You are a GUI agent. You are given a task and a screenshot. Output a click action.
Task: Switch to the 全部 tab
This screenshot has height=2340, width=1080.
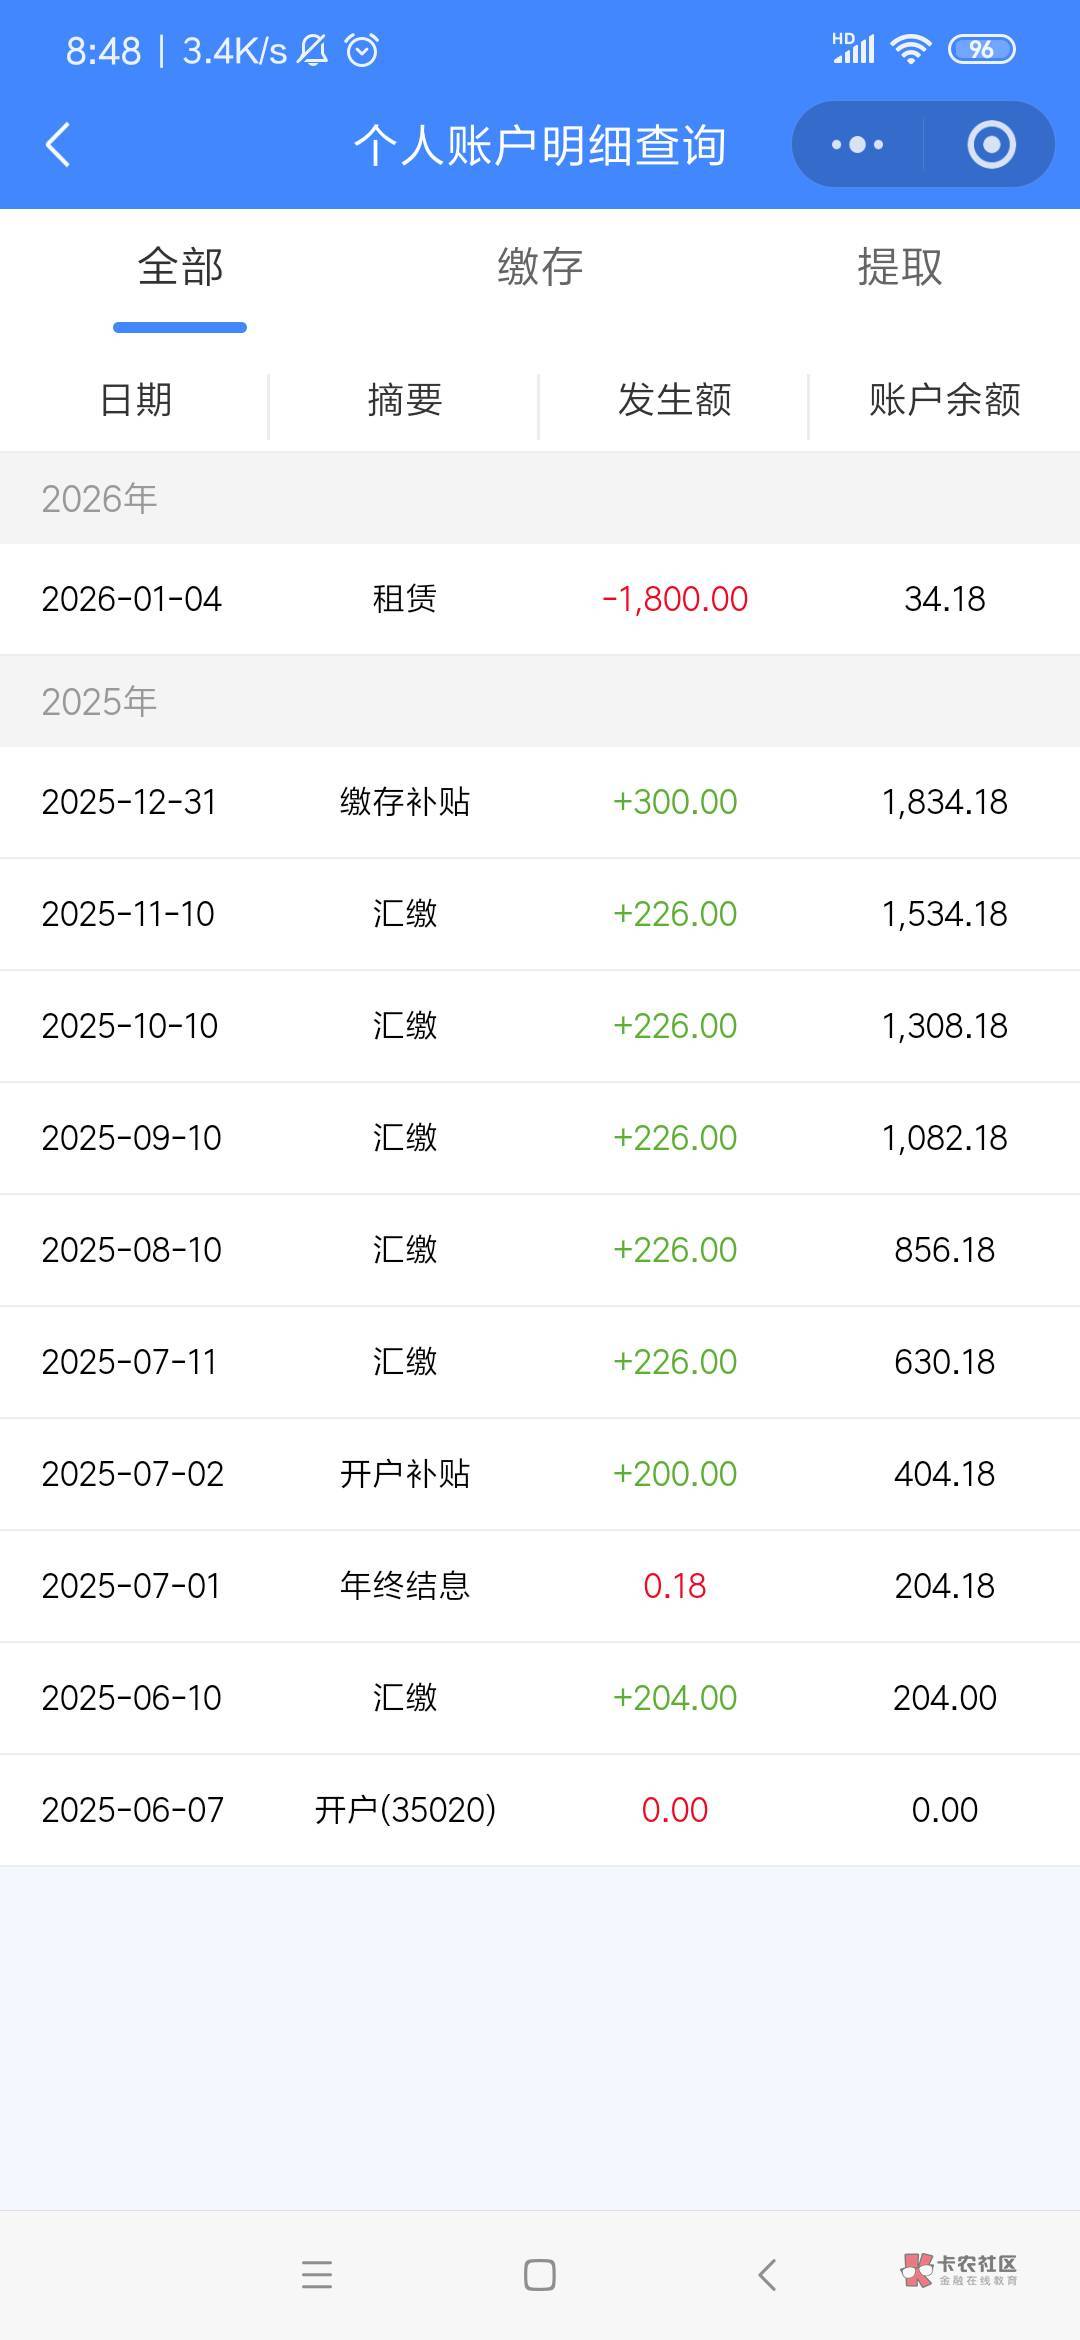(180, 267)
